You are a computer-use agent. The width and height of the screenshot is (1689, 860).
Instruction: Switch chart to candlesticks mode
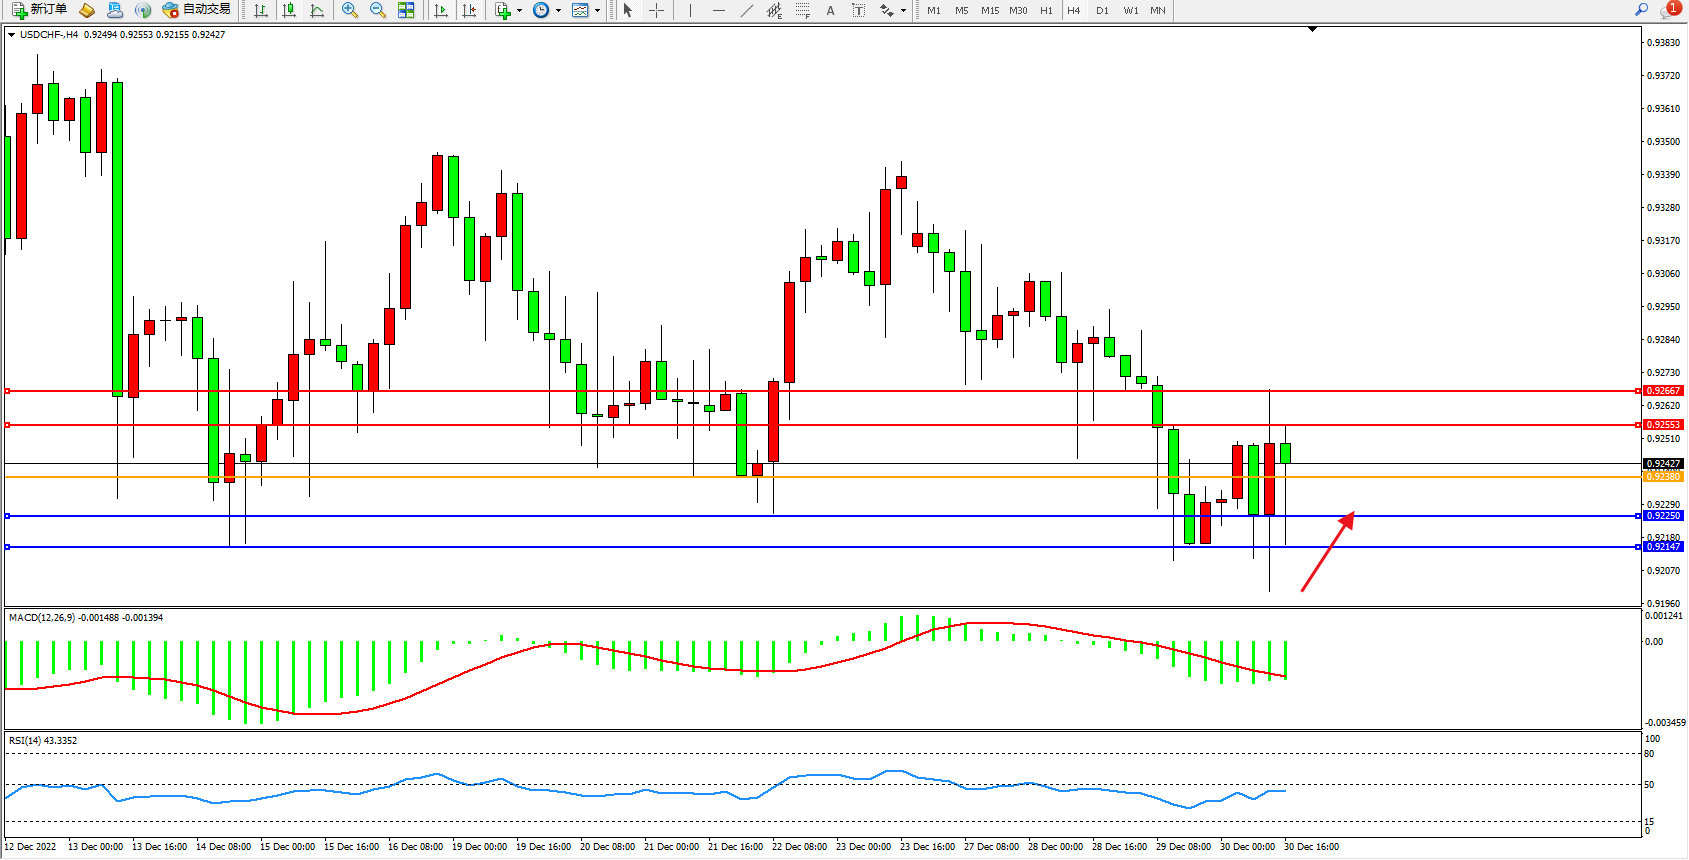[289, 10]
